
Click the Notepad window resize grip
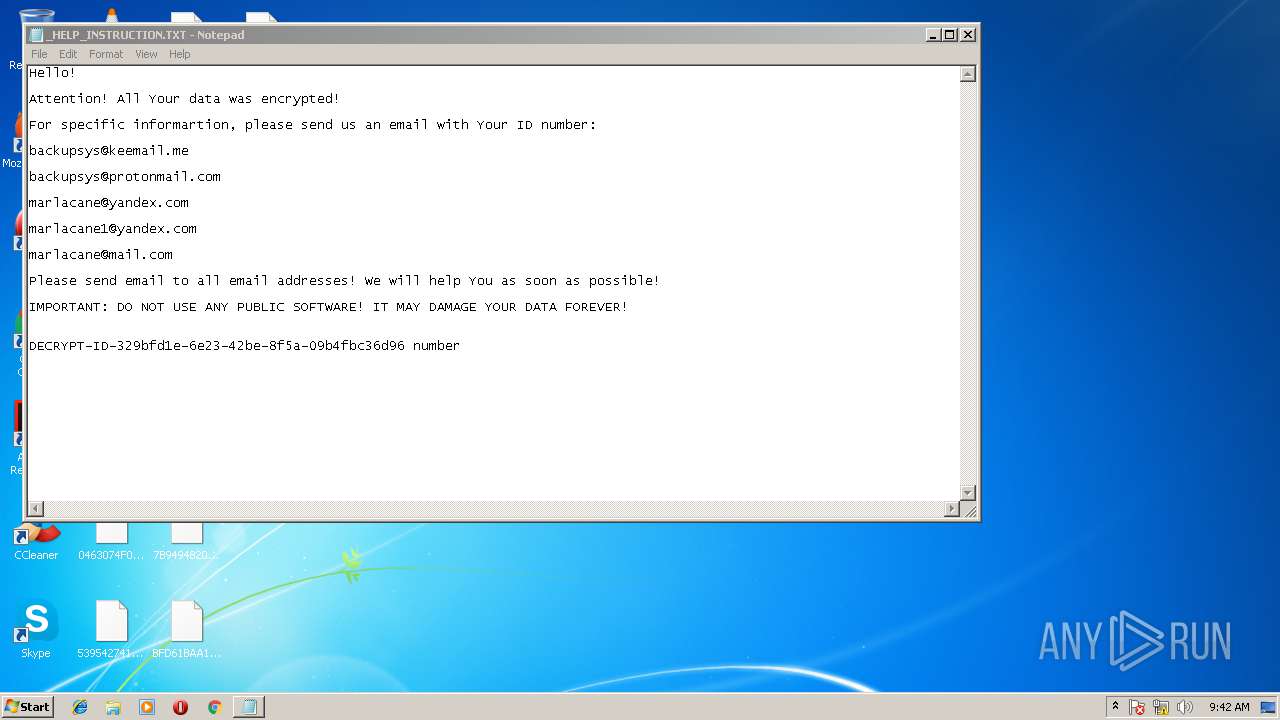969,510
